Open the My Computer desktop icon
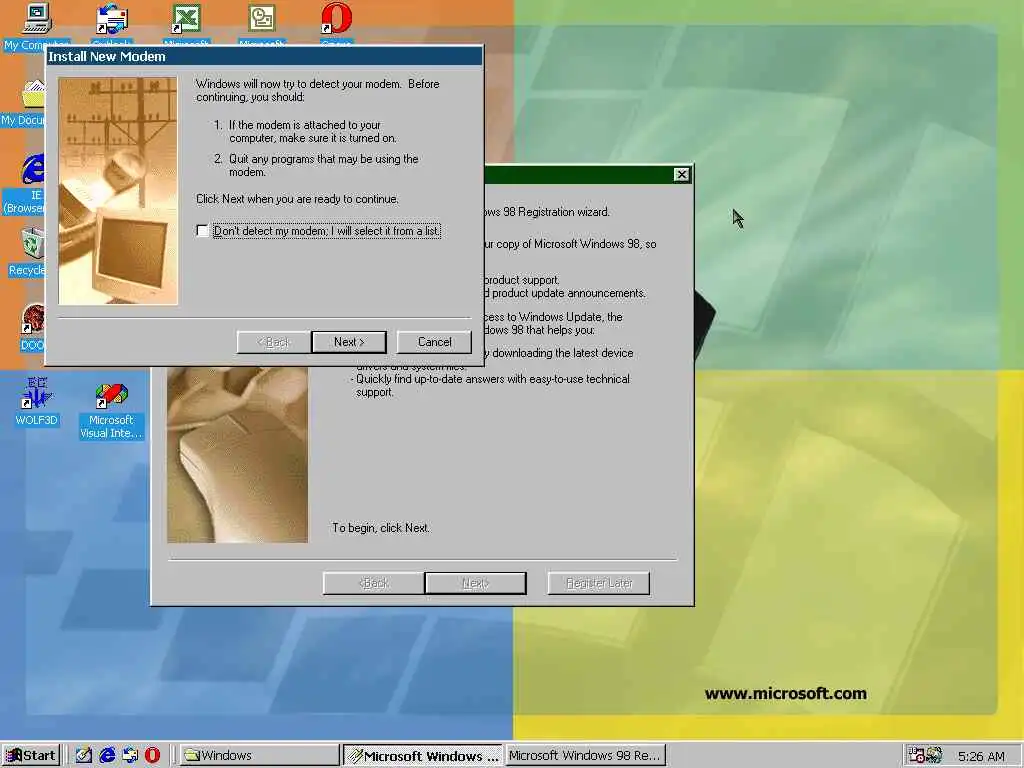 (37, 18)
